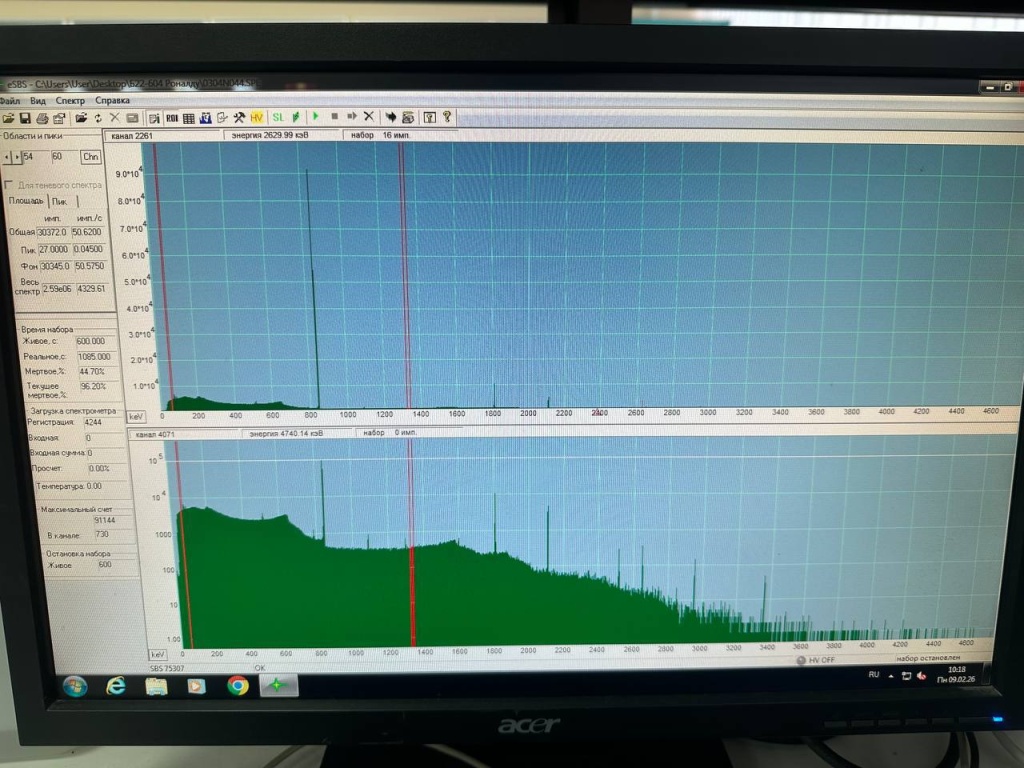Toggle the yellow HV high voltage icon
Viewport: 1024px width, 768px height.
[257, 118]
